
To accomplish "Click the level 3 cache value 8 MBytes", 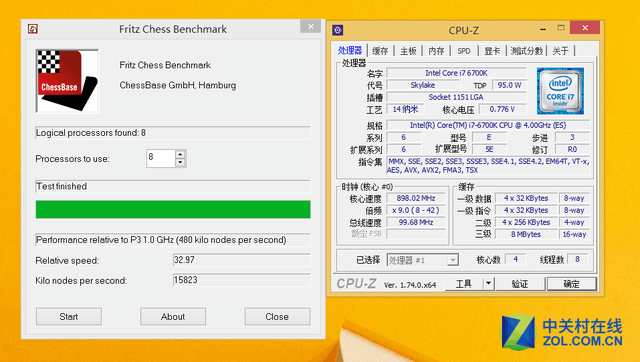I will [526, 234].
